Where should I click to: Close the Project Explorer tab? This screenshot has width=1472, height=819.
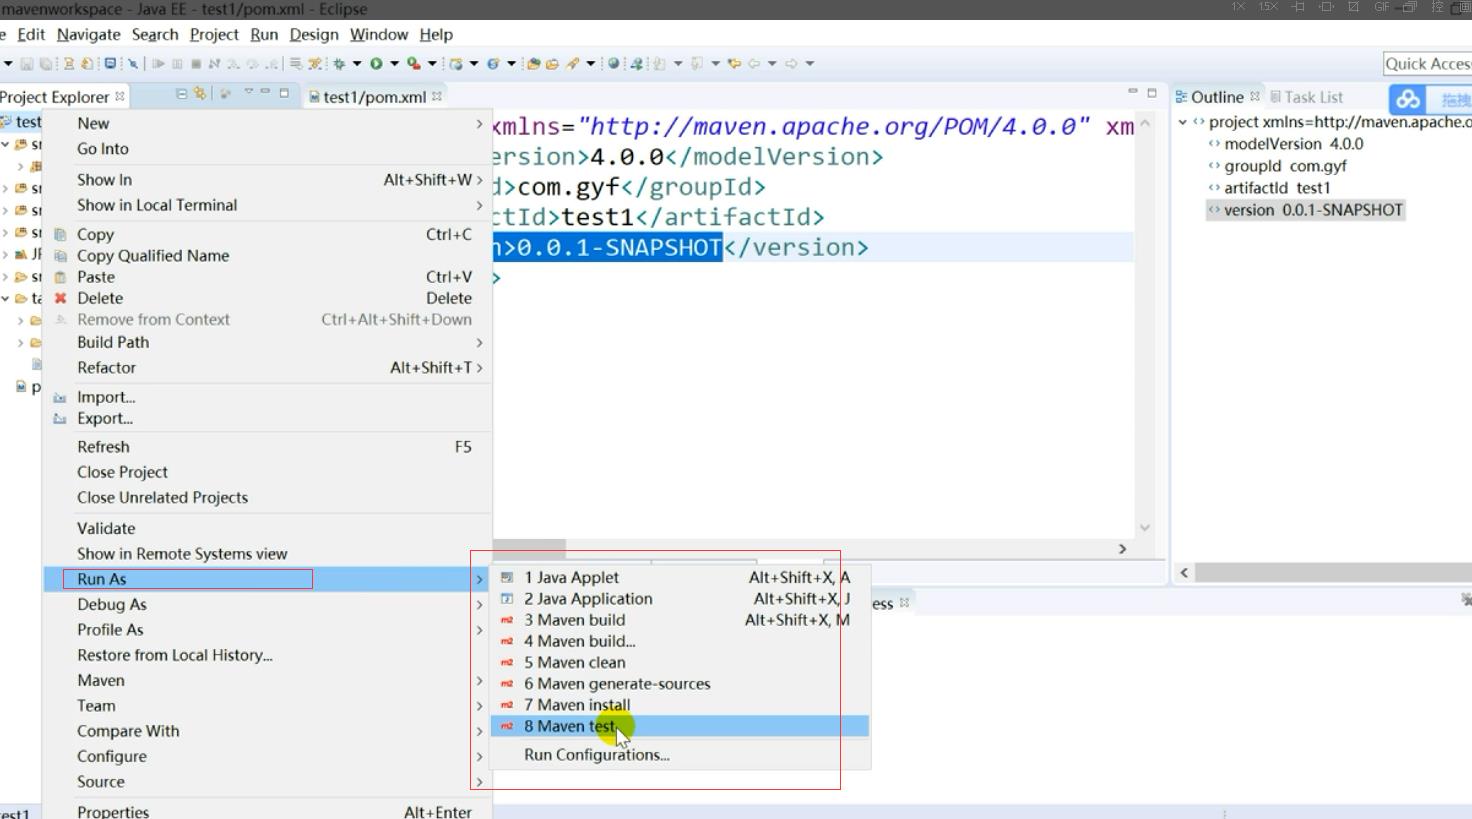pyautogui.click(x=120, y=96)
